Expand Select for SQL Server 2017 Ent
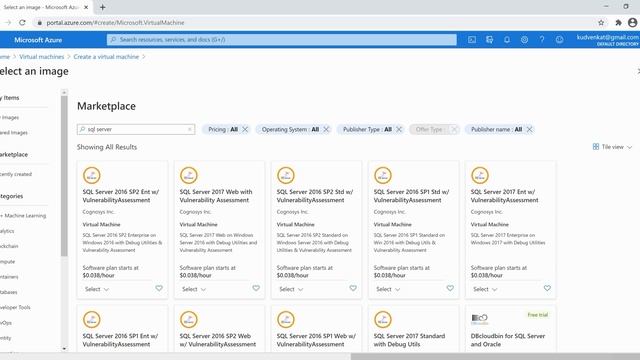640x360 pixels. pyautogui.click(x=485, y=289)
